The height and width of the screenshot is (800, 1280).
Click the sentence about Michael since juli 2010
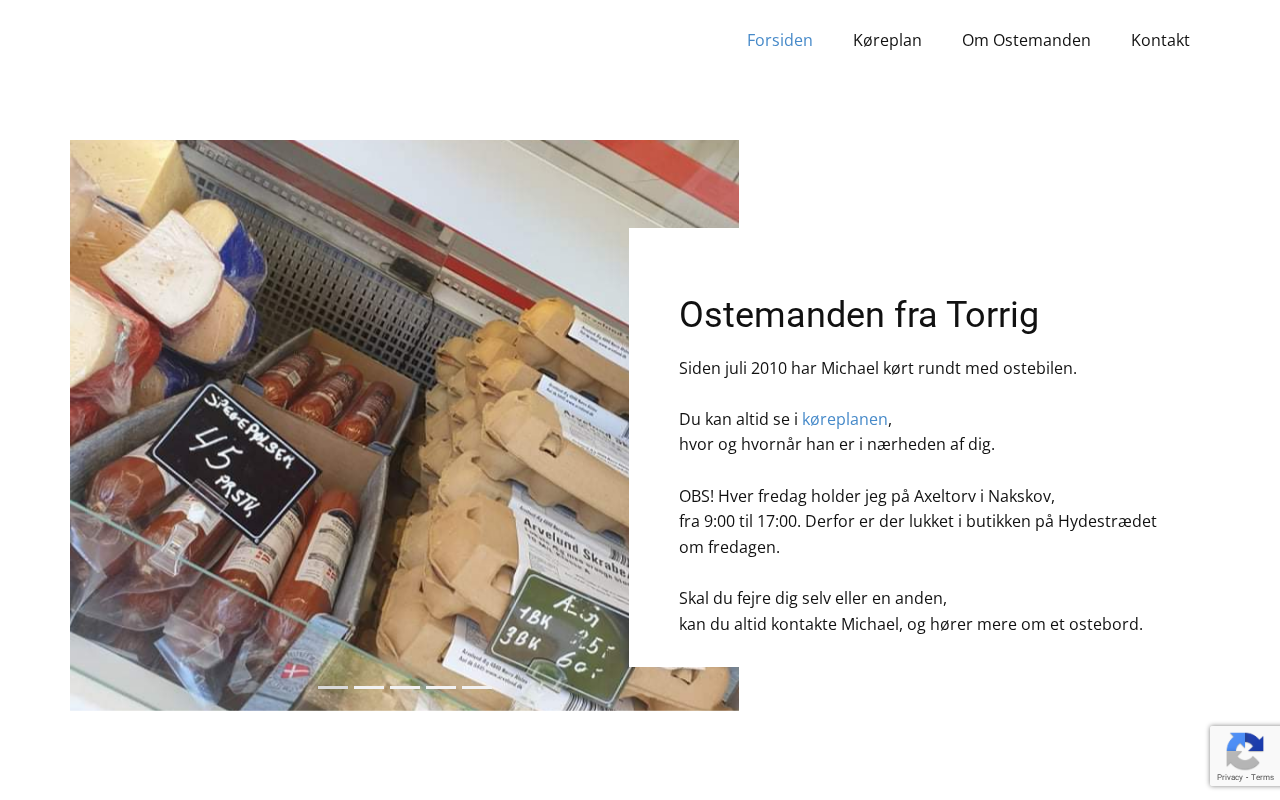878,368
